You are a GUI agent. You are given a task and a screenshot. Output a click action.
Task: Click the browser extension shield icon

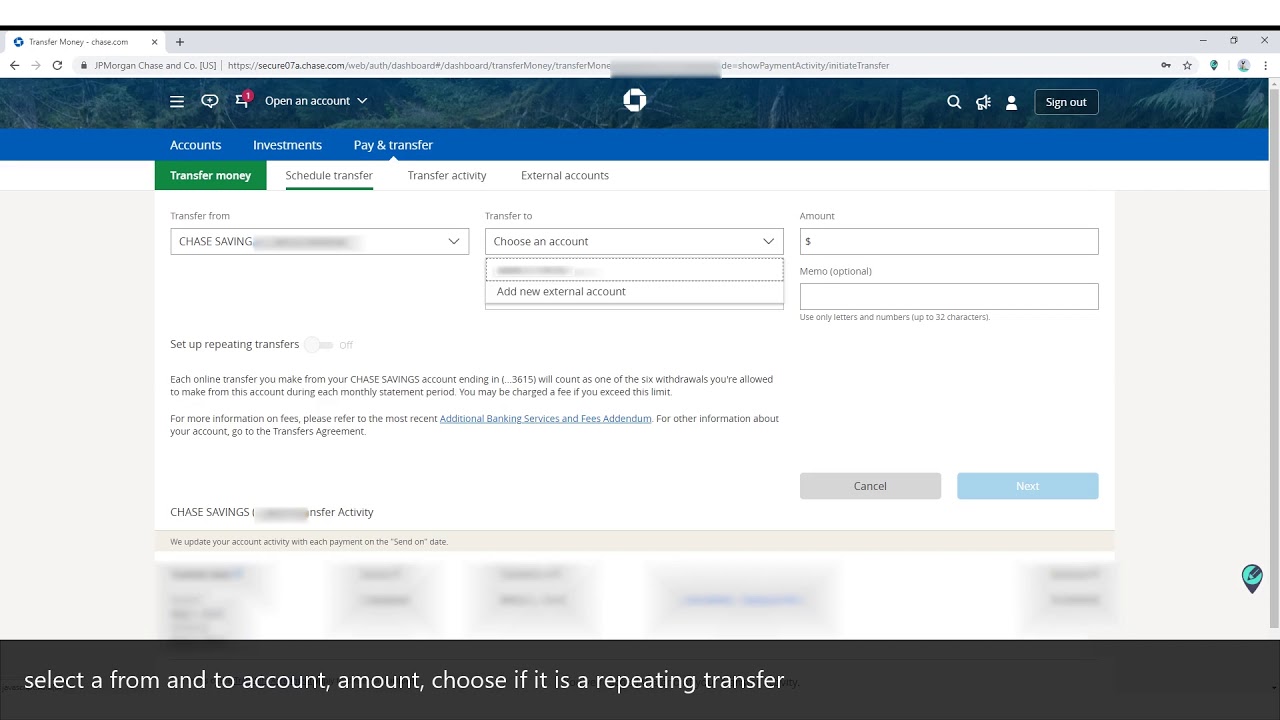point(1214,65)
